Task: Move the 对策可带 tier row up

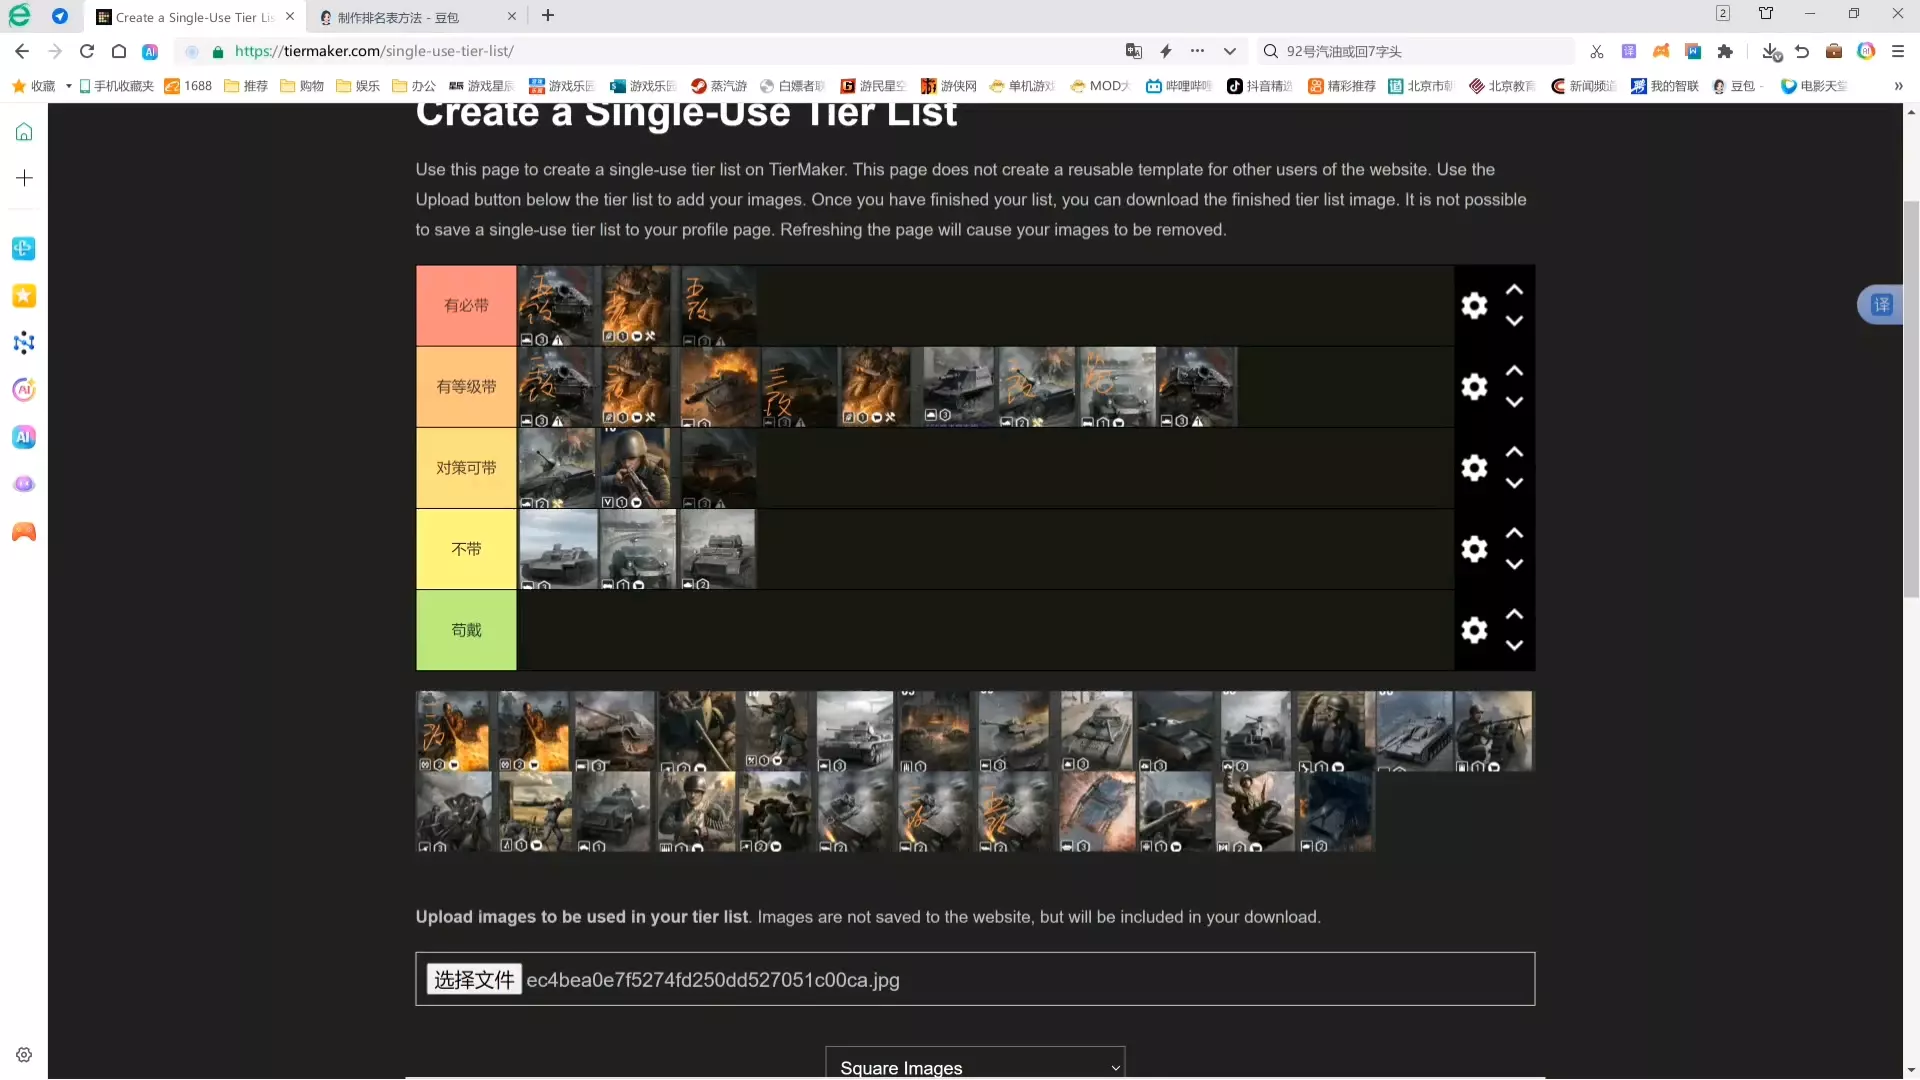Action: [x=1514, y=452]
